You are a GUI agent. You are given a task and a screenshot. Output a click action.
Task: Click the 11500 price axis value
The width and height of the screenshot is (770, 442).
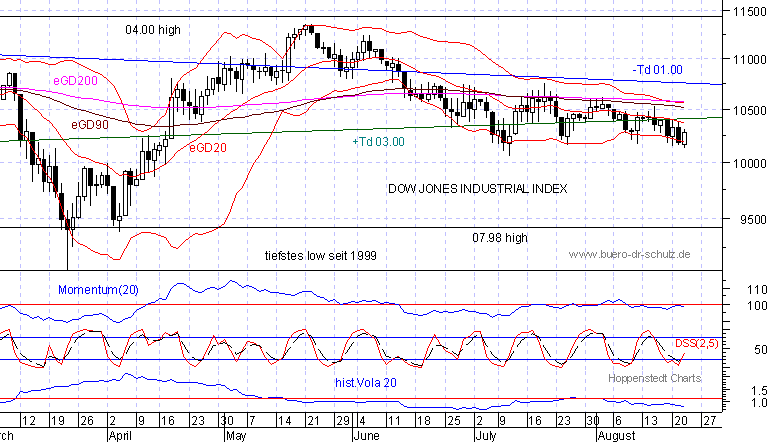pos(749,12)
